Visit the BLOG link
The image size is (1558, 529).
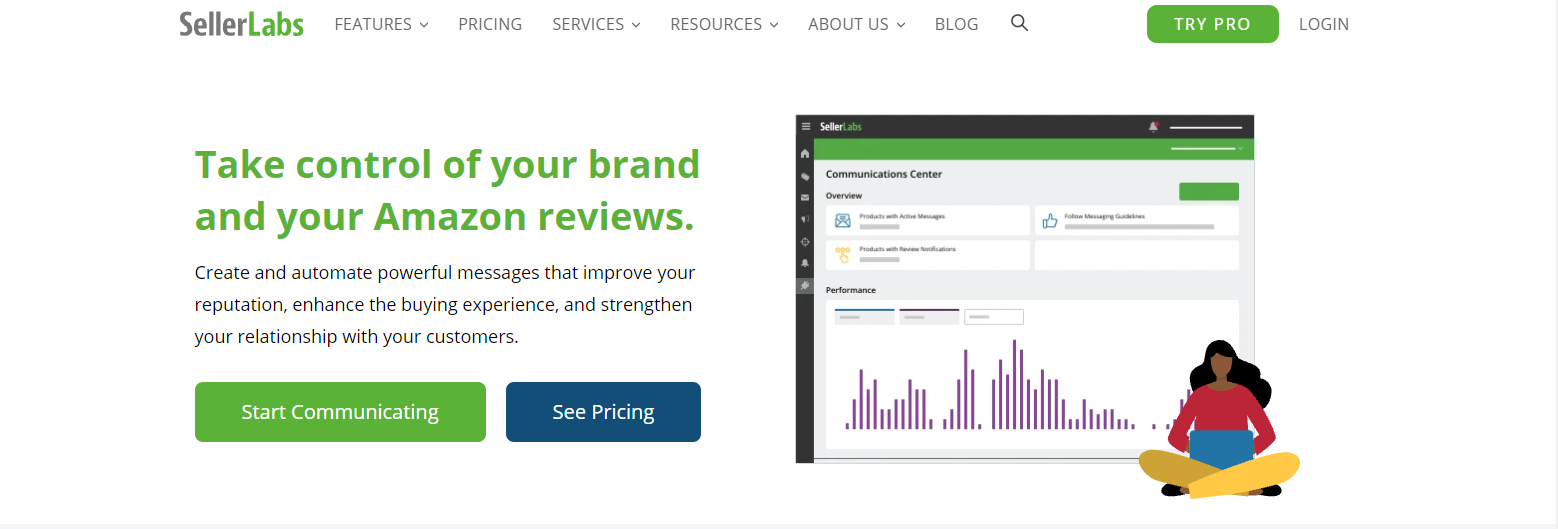(x=956, y=24)
